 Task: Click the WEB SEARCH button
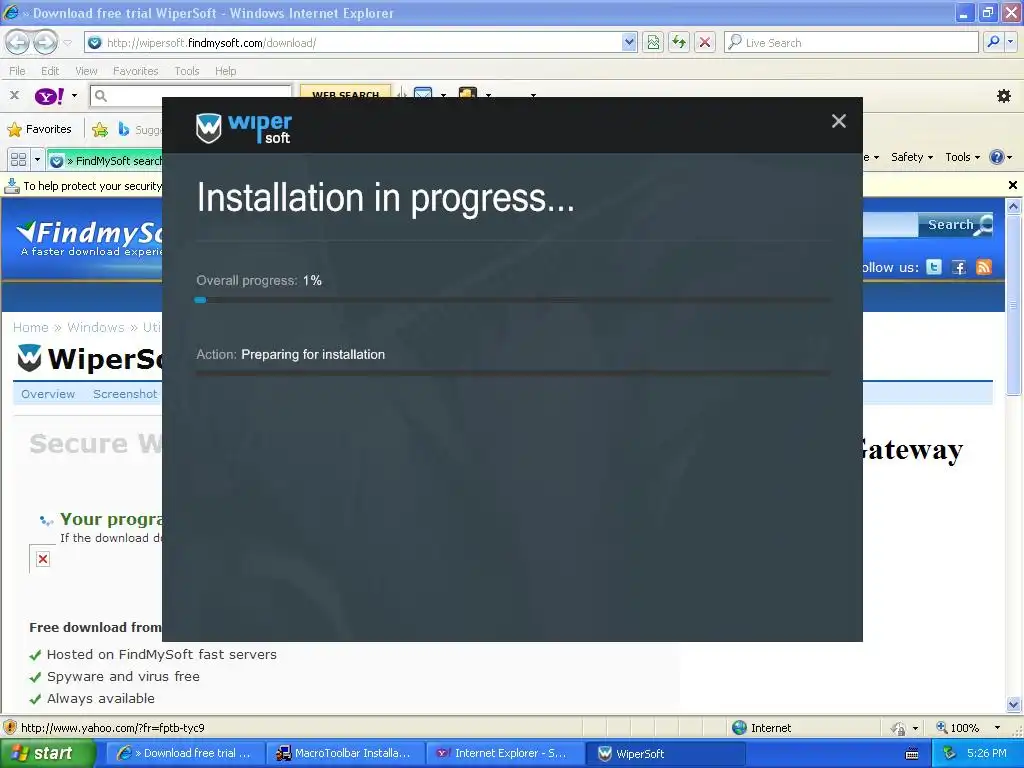(345, 95)
